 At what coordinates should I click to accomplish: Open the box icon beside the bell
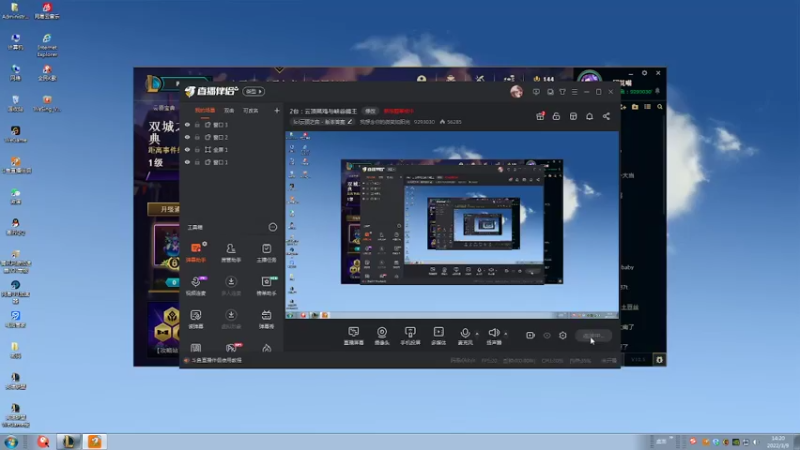(x=573, y=116)
